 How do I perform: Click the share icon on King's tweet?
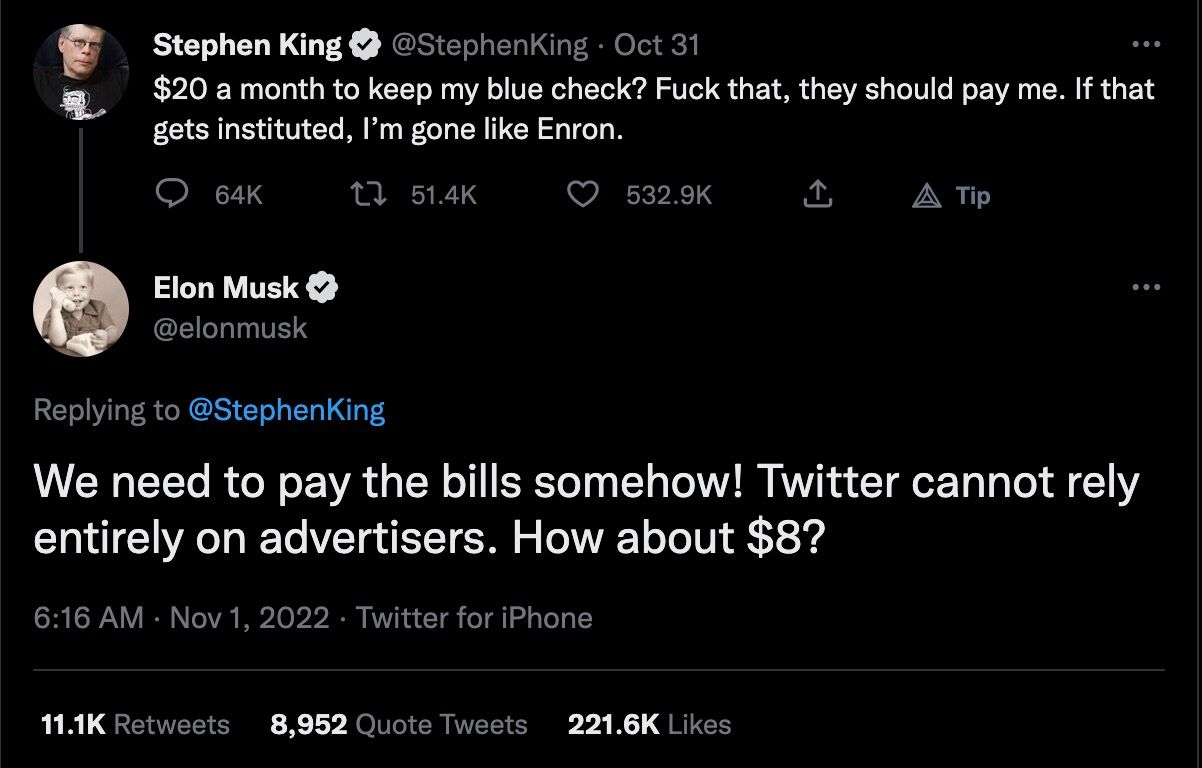[817, 194]
